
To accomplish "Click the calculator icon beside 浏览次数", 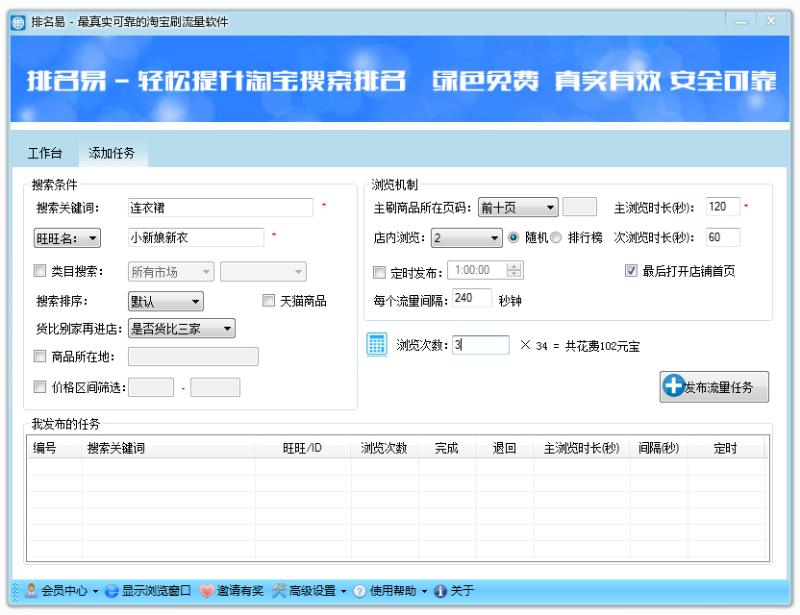I will click(377, 345).
